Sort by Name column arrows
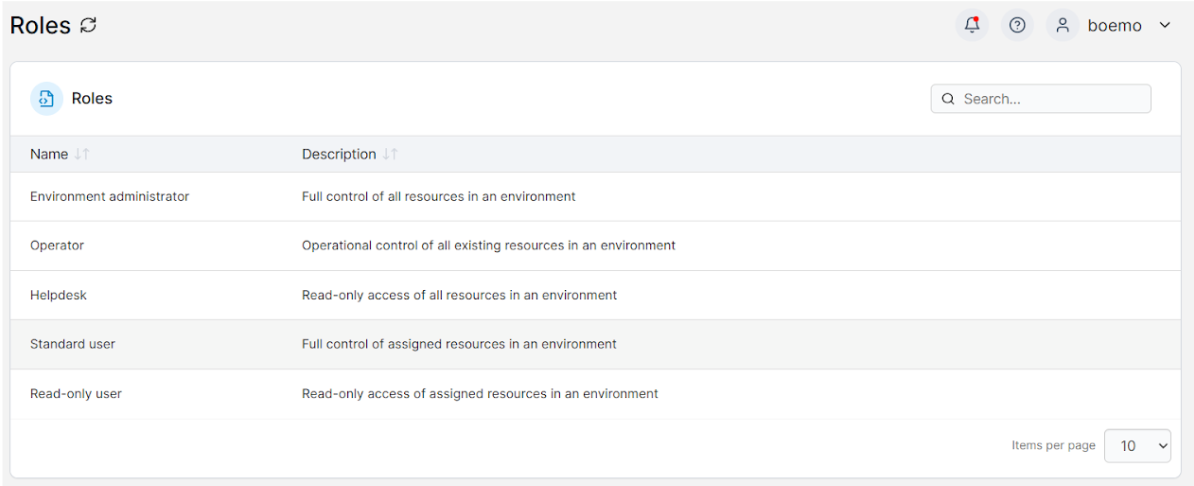This screenshot has height=486, width=1194. pyautogui.click(x=82, y=154)
